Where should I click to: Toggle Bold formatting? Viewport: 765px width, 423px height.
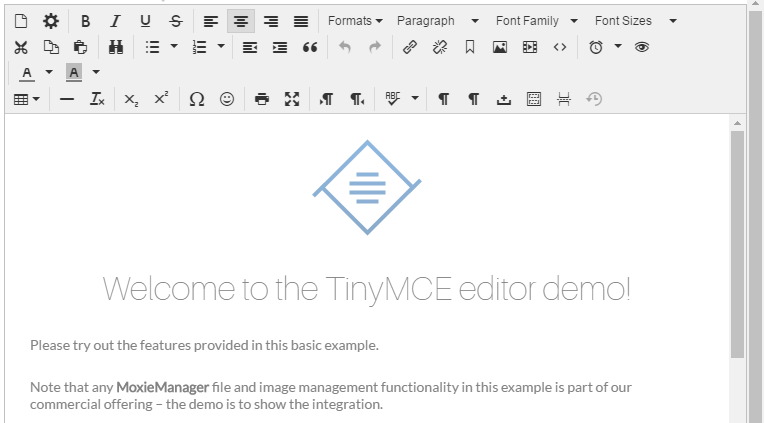85,21
